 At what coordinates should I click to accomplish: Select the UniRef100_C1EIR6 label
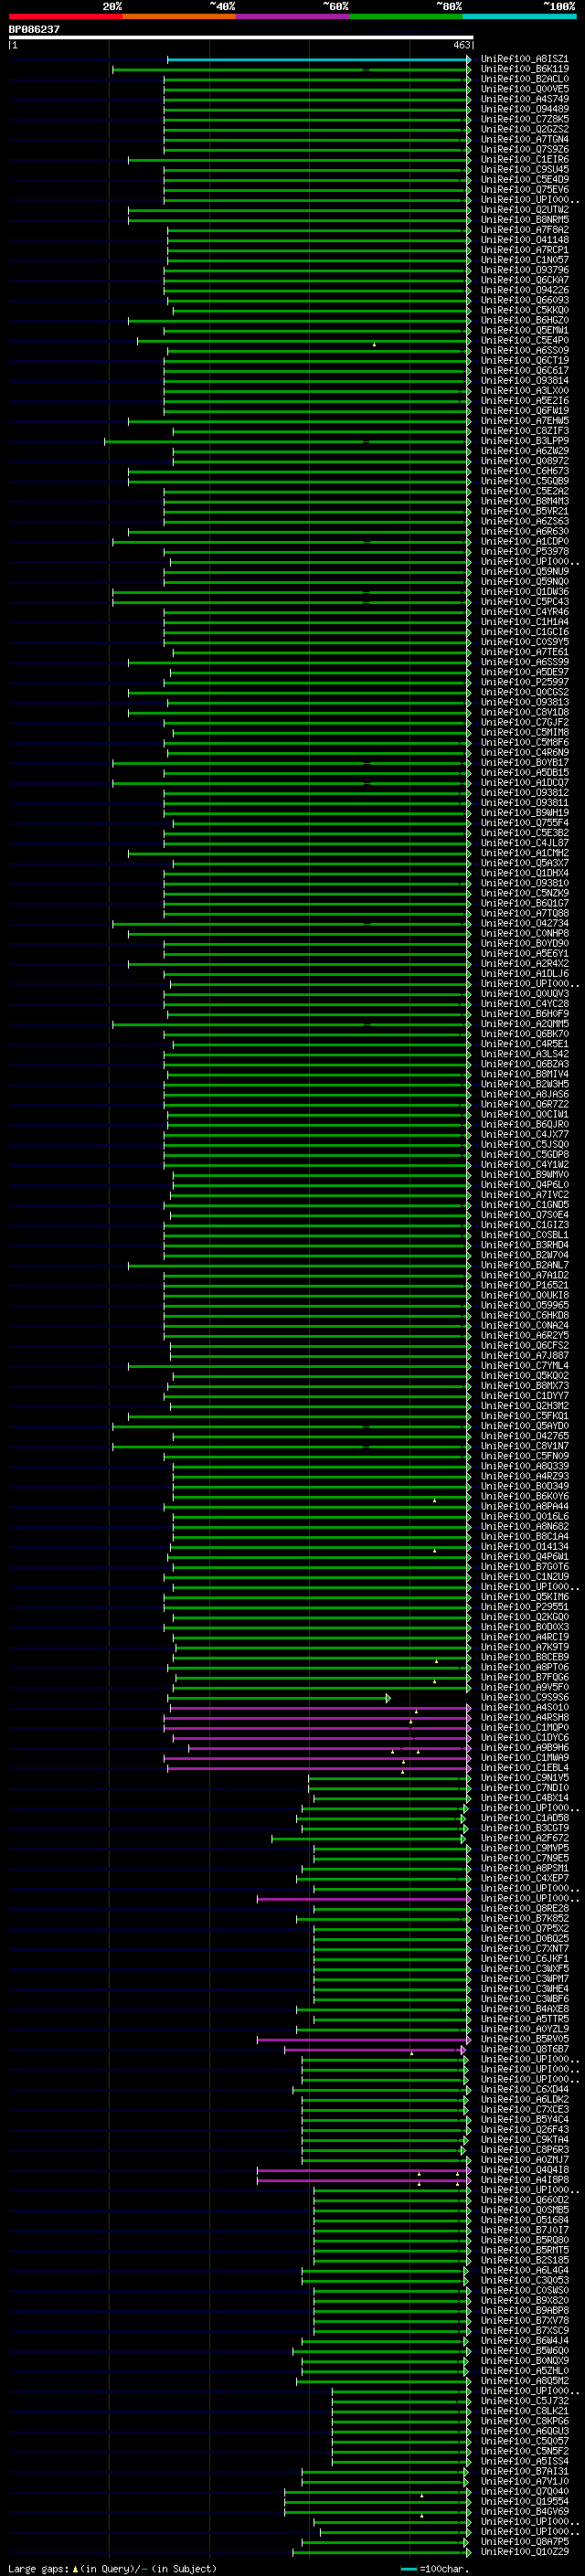coord(524,160)
